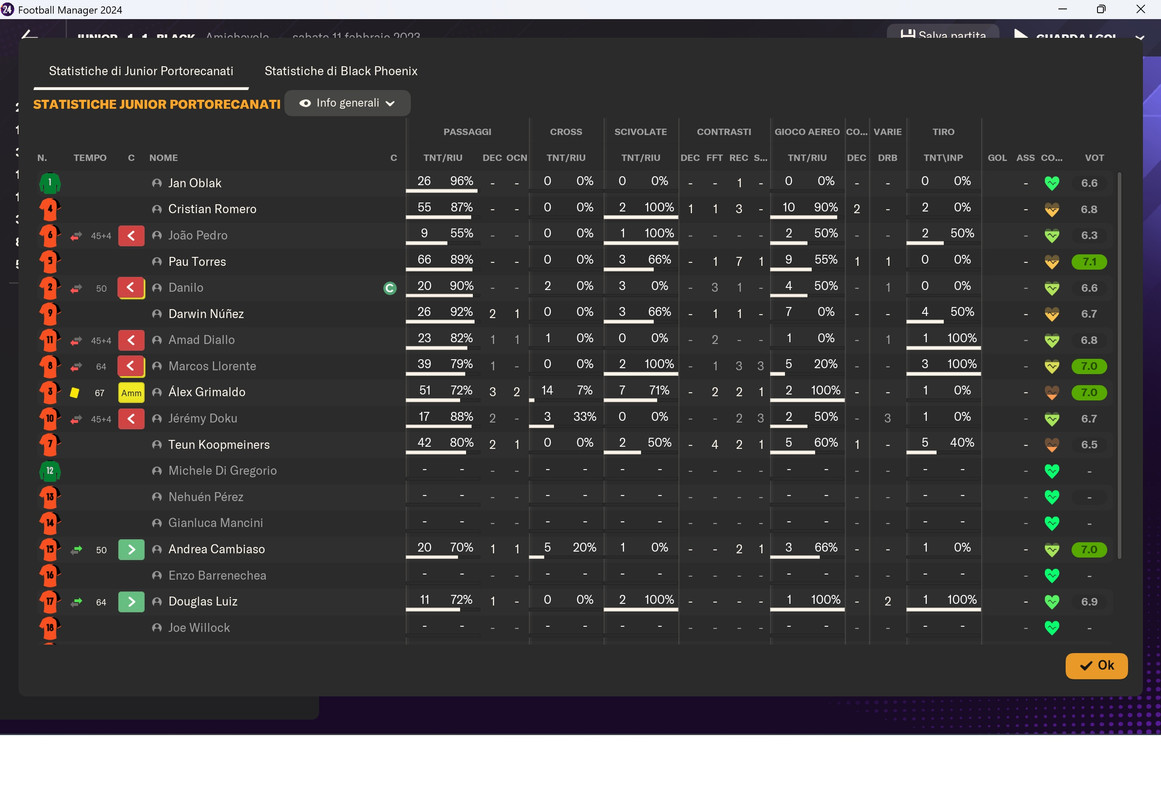This screenshot has width=1161, height=800.
Task: Click the green captain badge on Danilo's row
Action: tap(390, 288)
